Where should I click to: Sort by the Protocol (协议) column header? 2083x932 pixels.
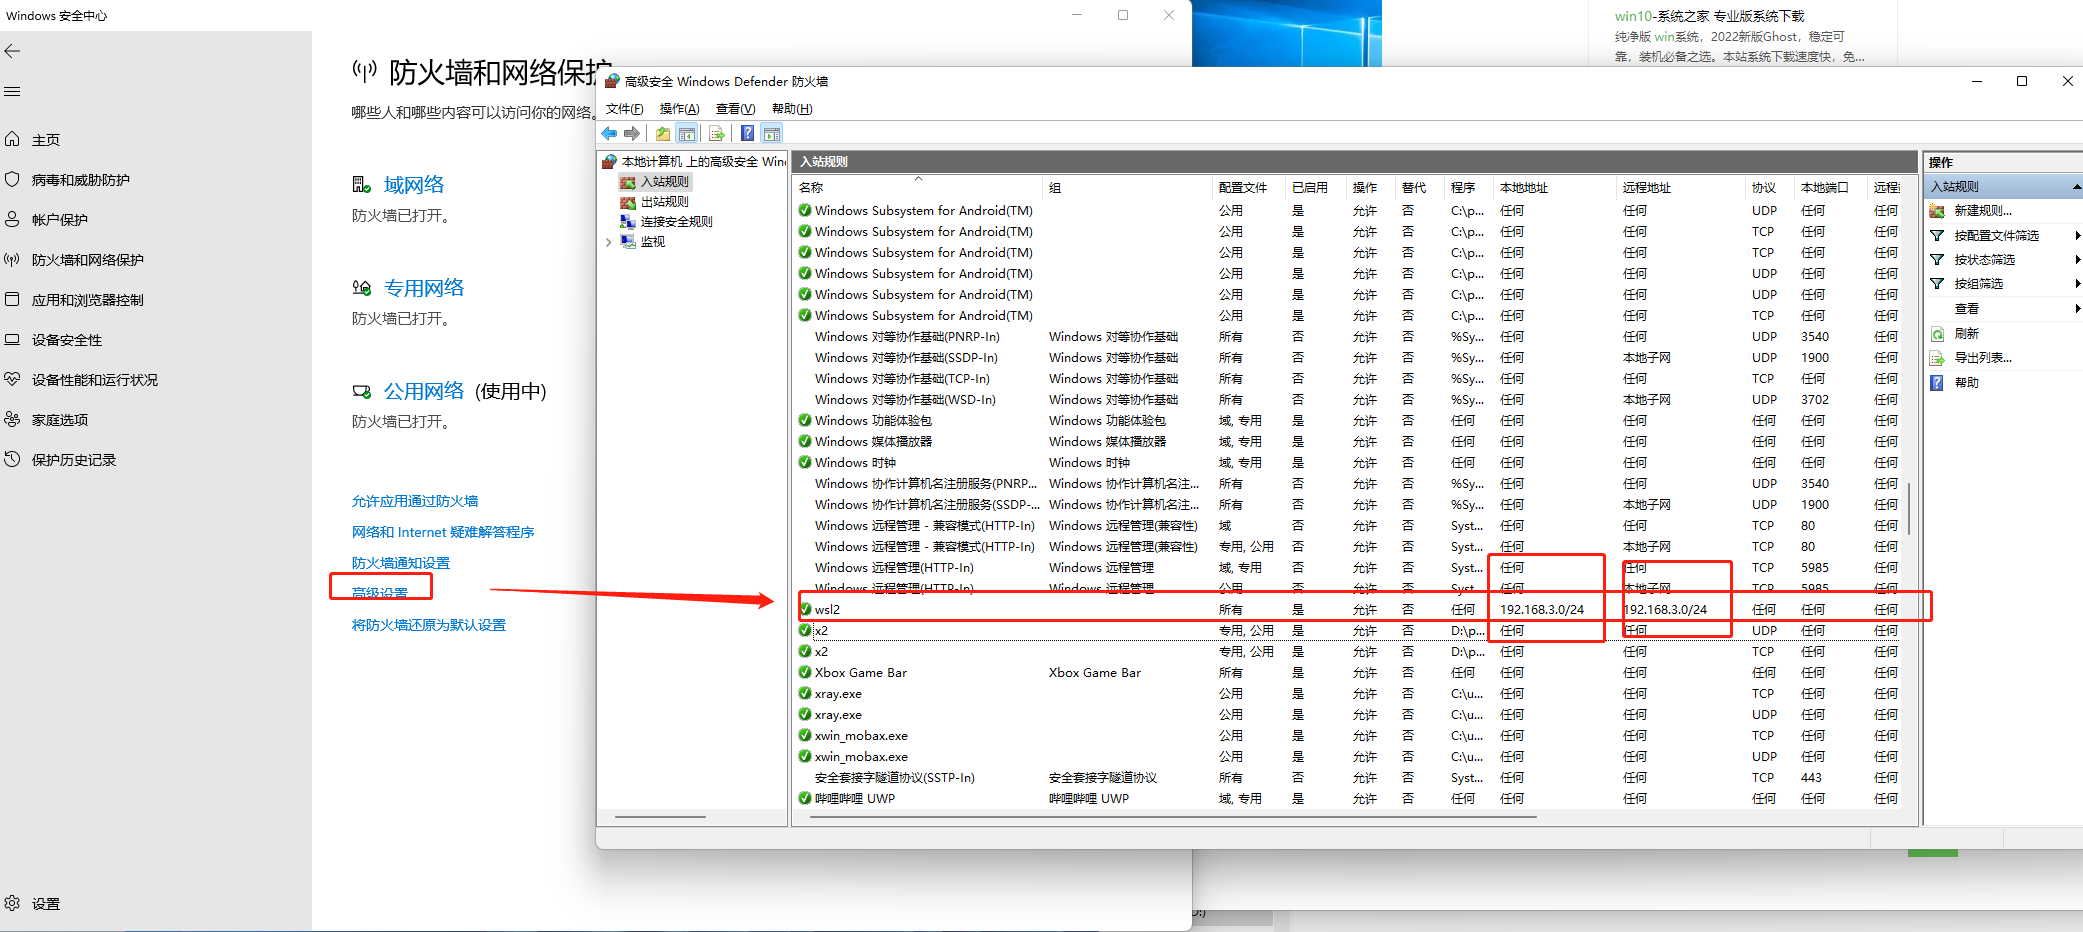1771,187
